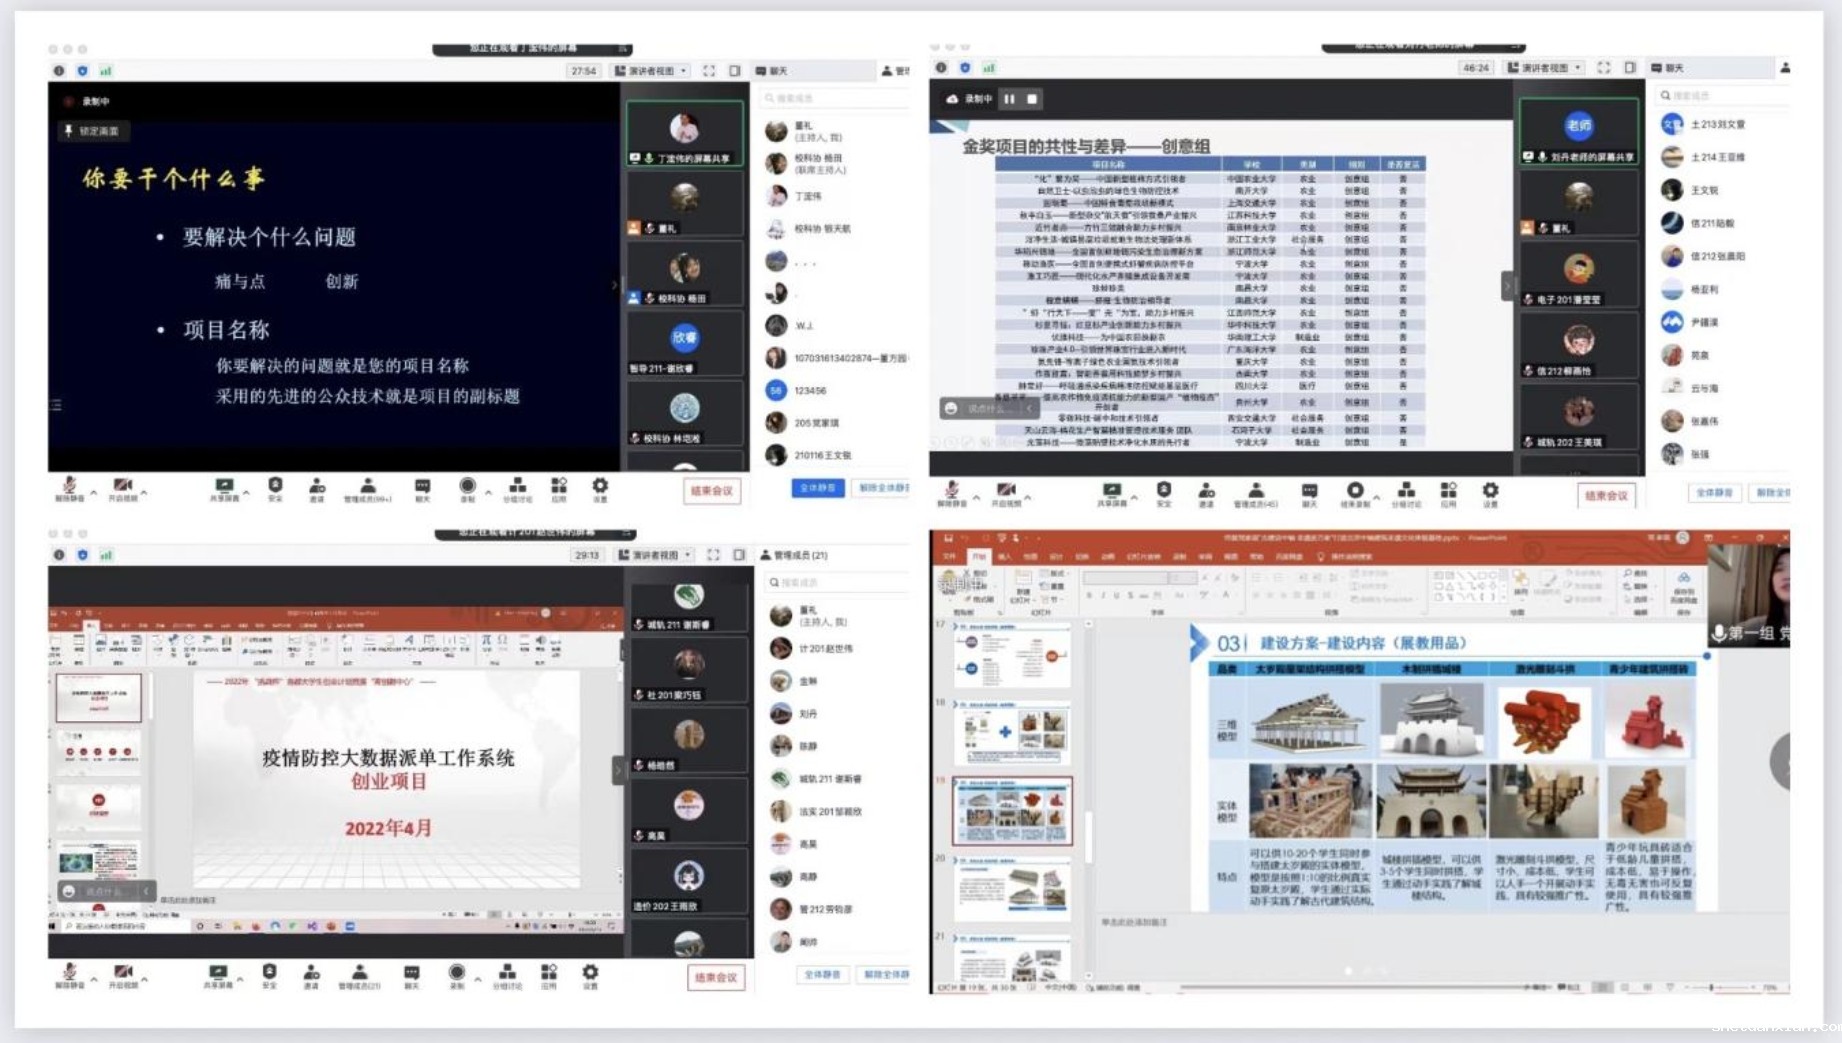Screen dimensions: 1842x1043
Task: Open speaker view dropdown in top-left meeting
Action: (x=651, y=71)
